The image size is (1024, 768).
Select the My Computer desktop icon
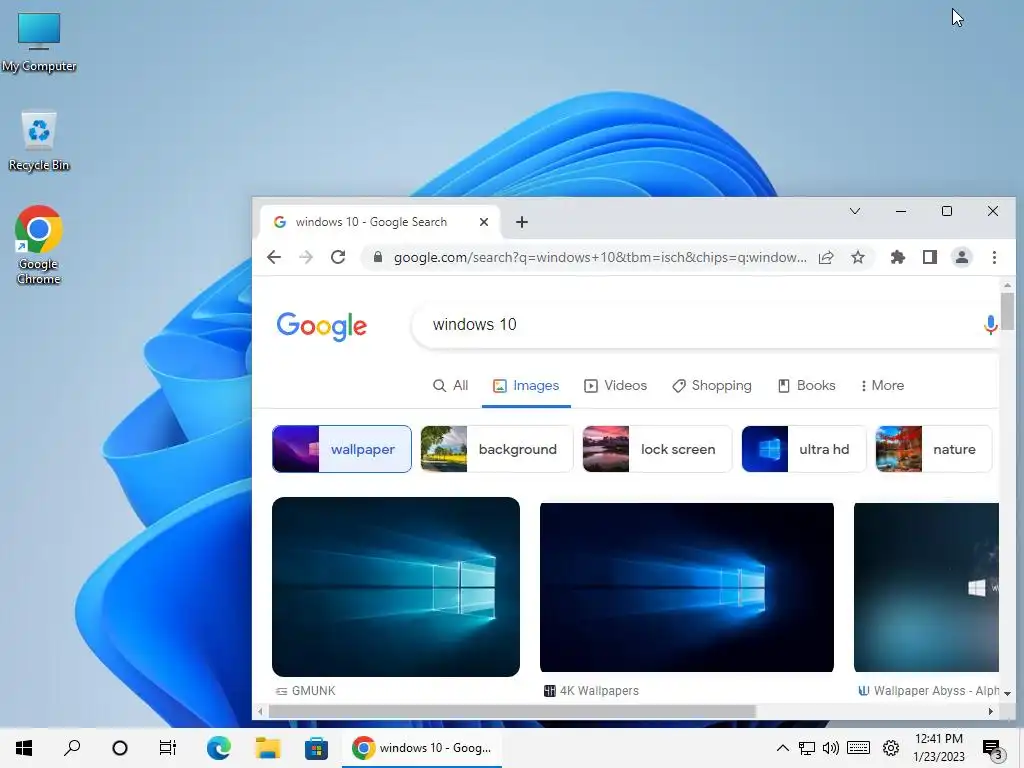[39, 42]
